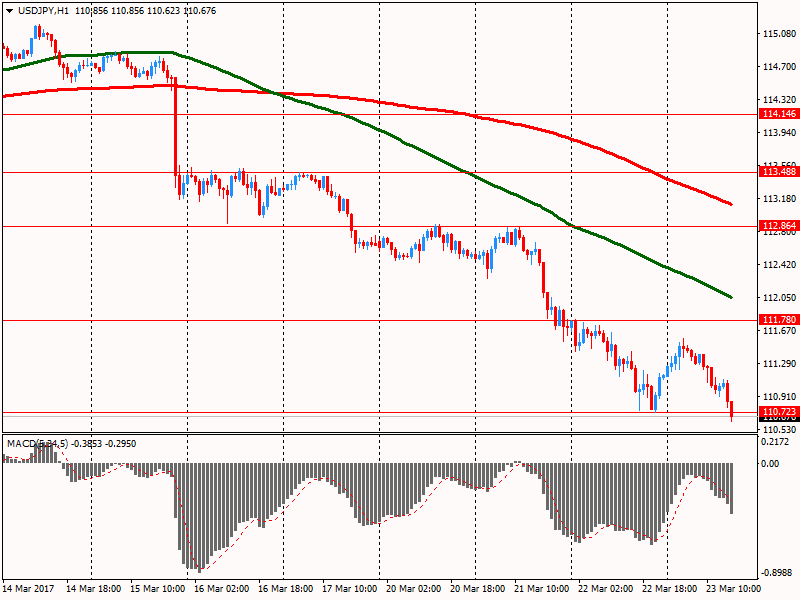Click the end of the red moving average
Screen dimensions: 800x600
click(x=731, y=204)
